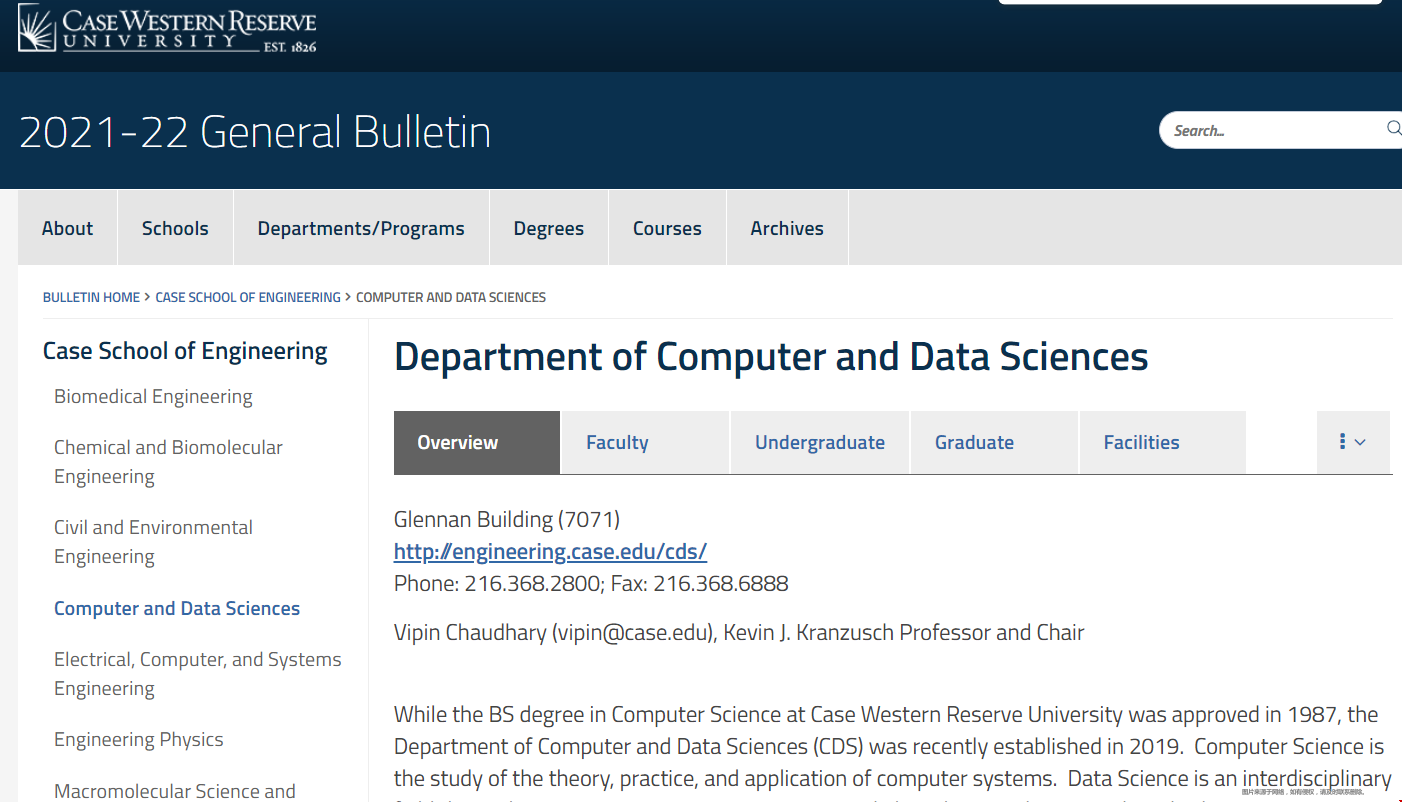Click the Department of Computer and Data Sciences heading
Screen dimensions: 1402x802
coord(771,357)
